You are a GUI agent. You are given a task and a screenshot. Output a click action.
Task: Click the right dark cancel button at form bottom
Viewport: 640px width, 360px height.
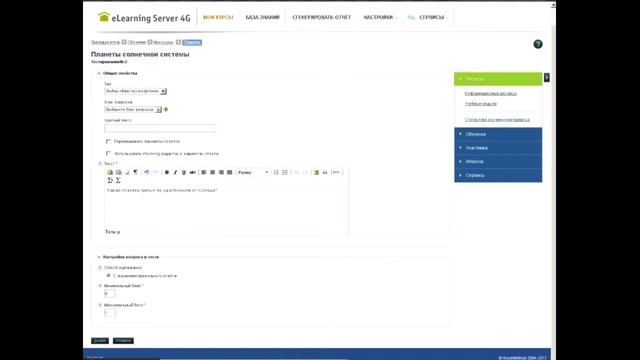tap(123, 340)
